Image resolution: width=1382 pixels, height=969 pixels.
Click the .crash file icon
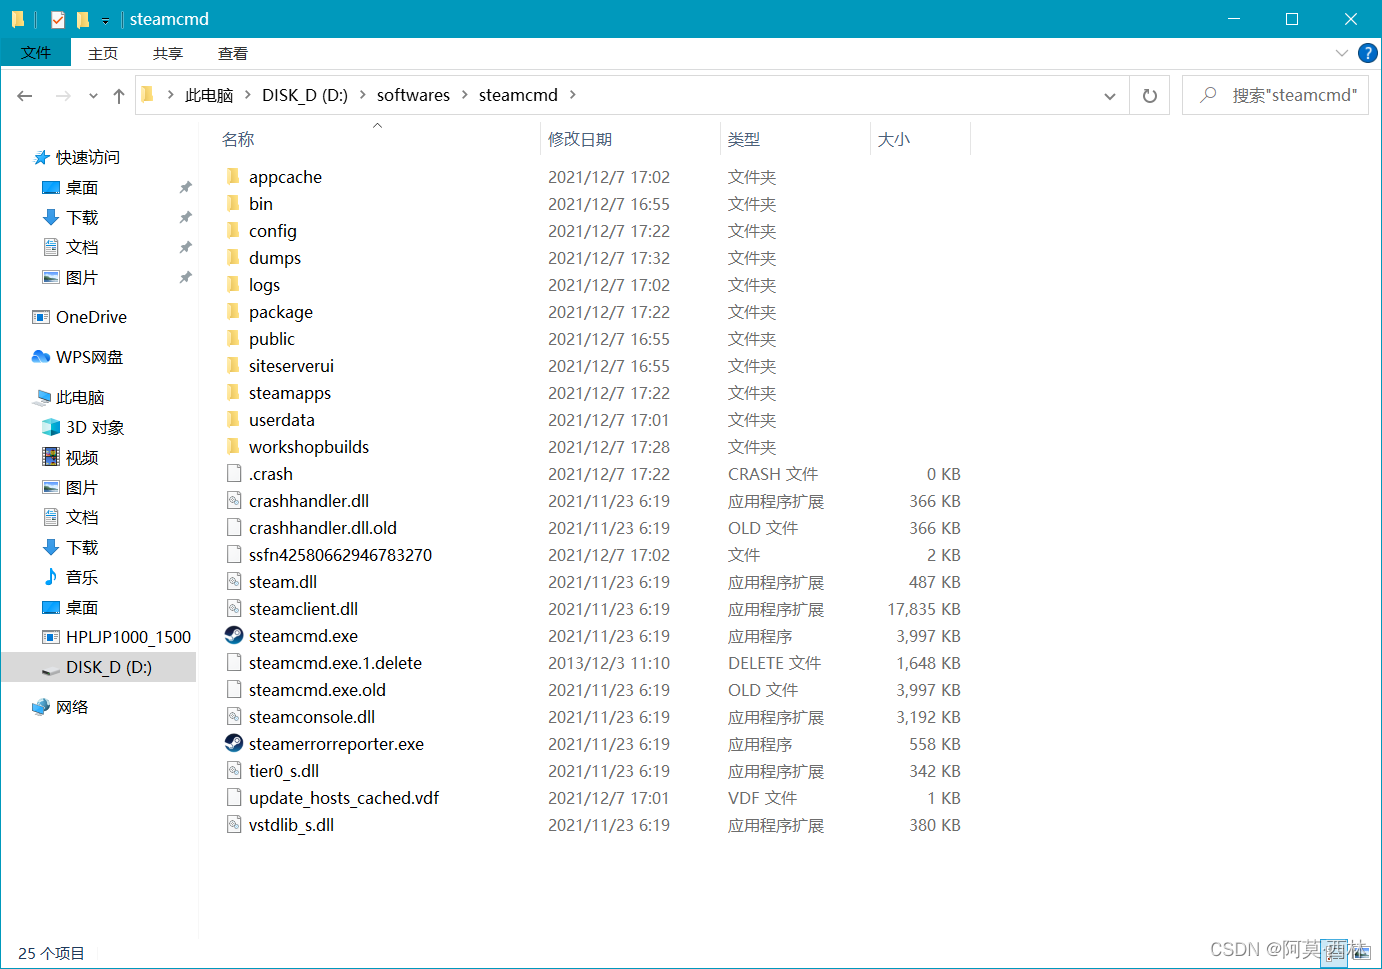click(234, 473)
